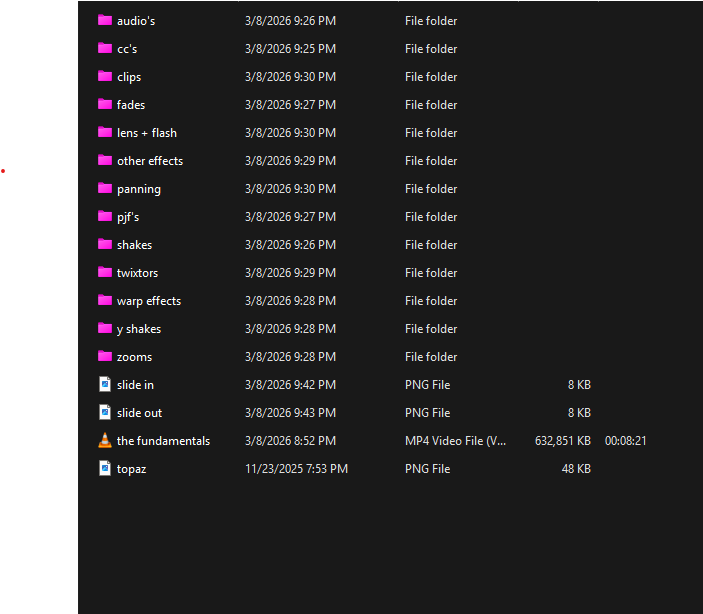
Task: Click the MP4 Video File type cell
Action: (456, 441)
